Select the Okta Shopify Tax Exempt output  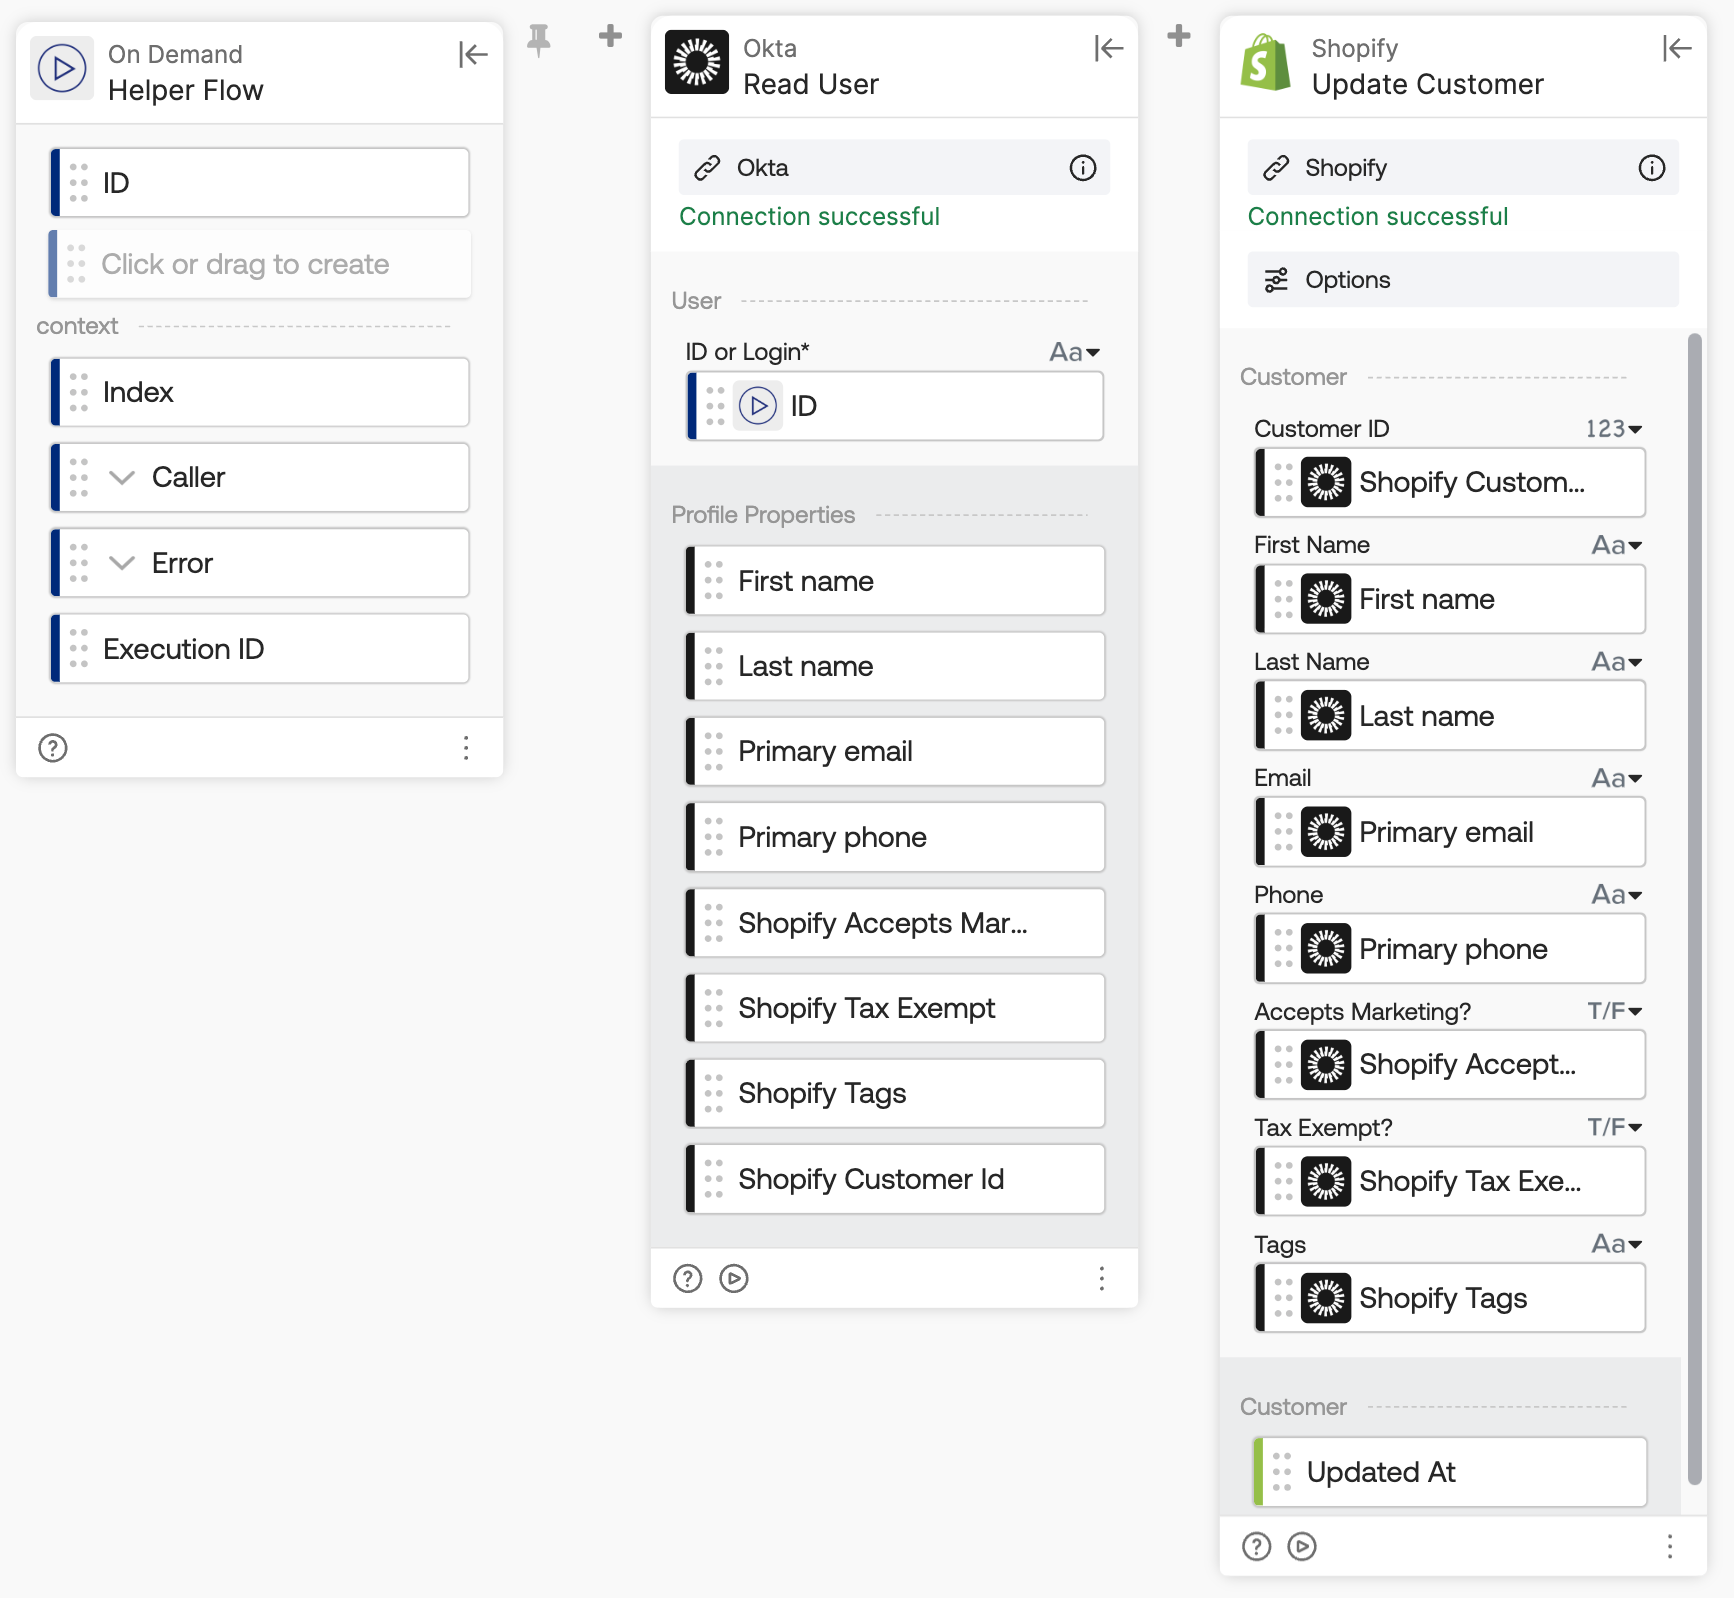[895, 1008]
